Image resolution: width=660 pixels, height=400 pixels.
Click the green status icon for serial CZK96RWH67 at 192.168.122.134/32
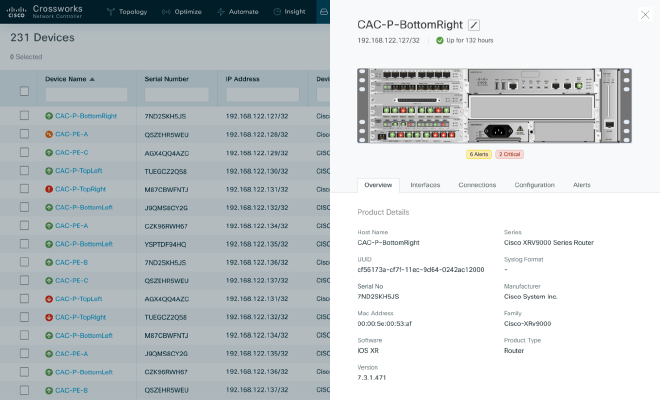point(49,226)
